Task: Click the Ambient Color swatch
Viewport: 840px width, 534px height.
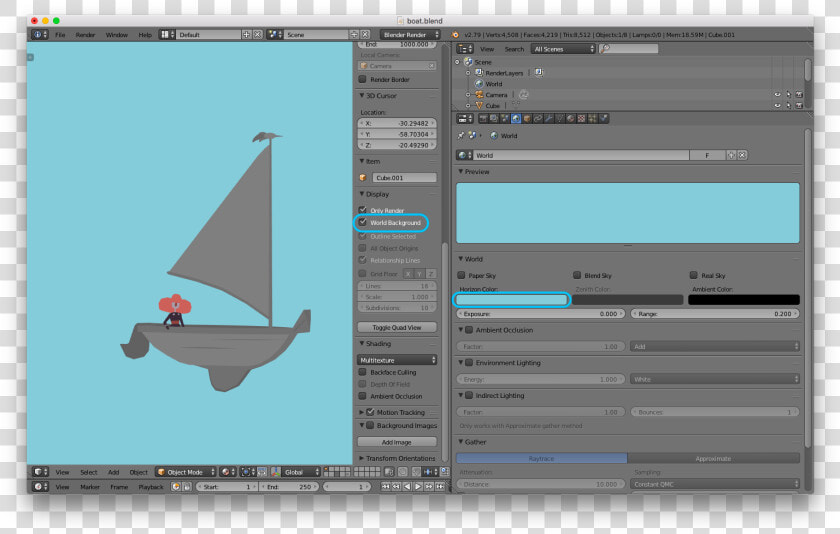Action: coord(744,300)
